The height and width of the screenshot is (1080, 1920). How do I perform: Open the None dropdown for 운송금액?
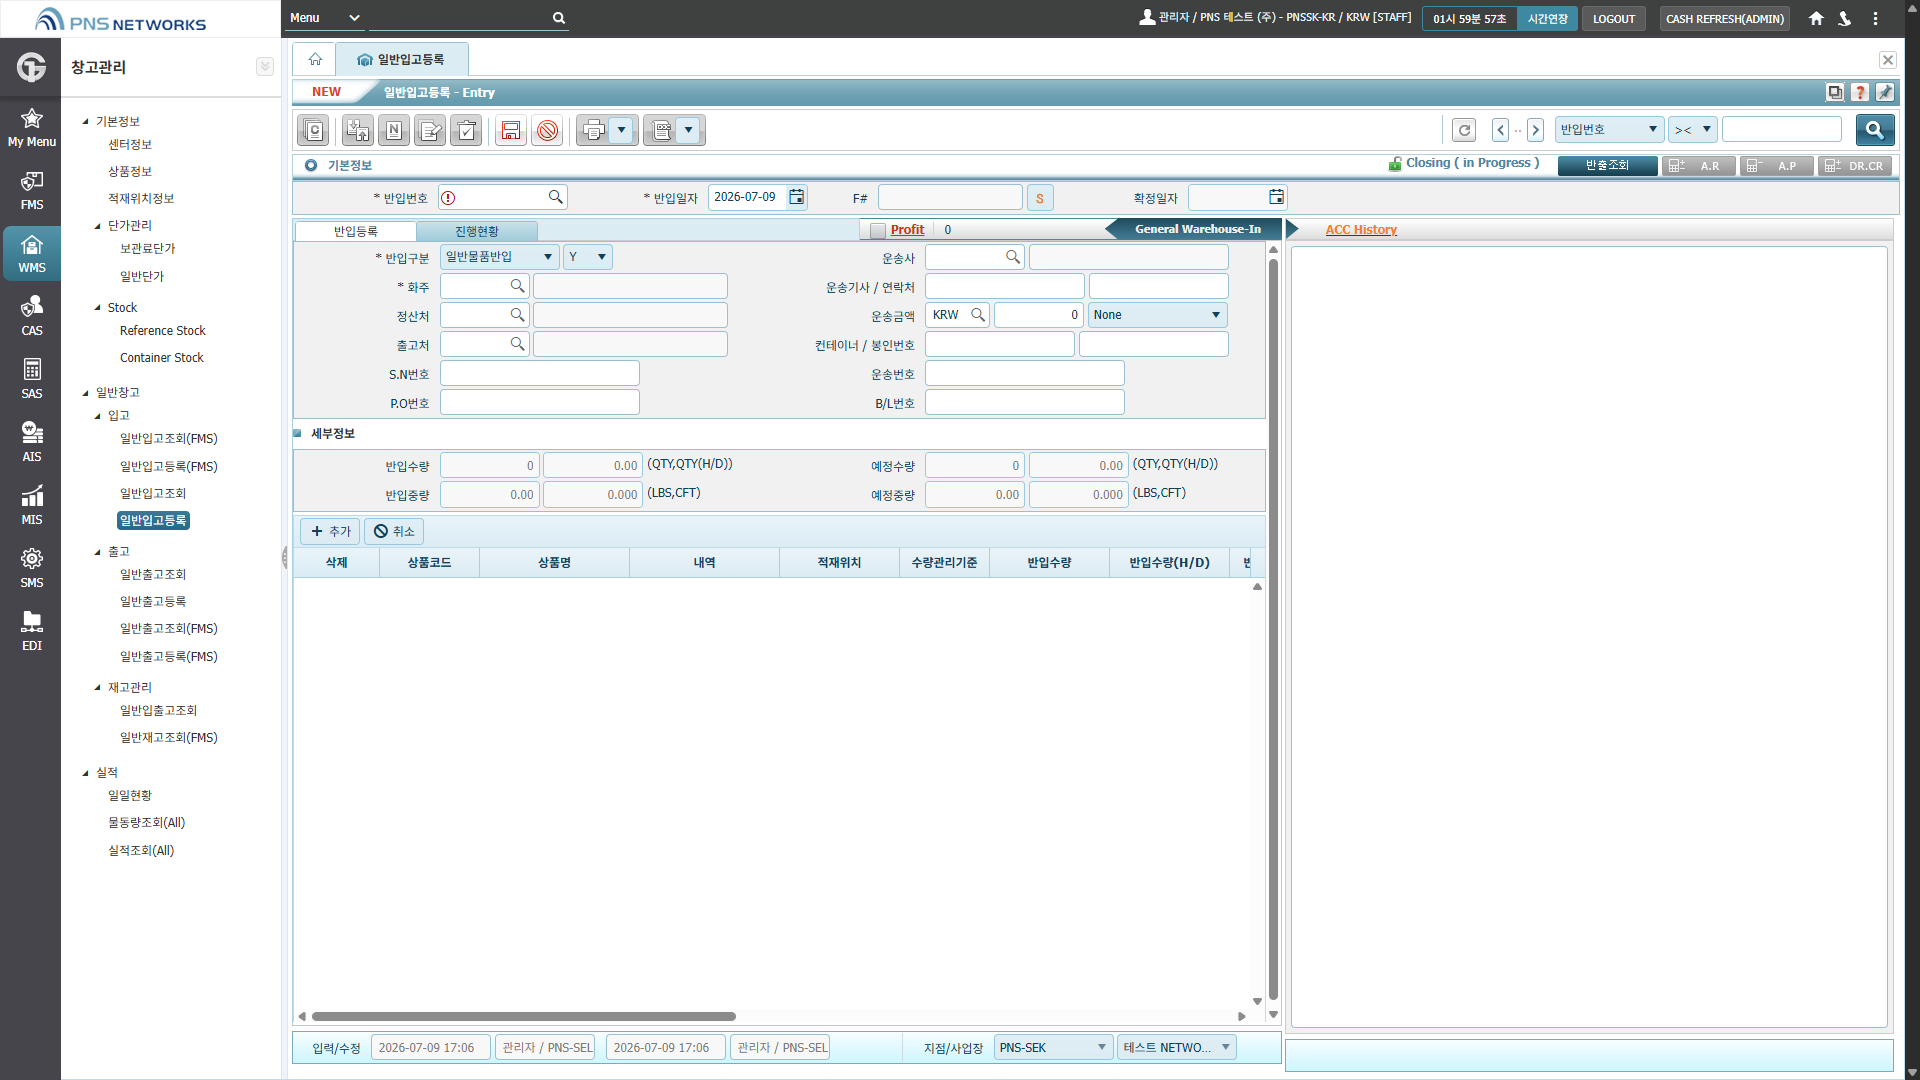tap(1157, 315)
